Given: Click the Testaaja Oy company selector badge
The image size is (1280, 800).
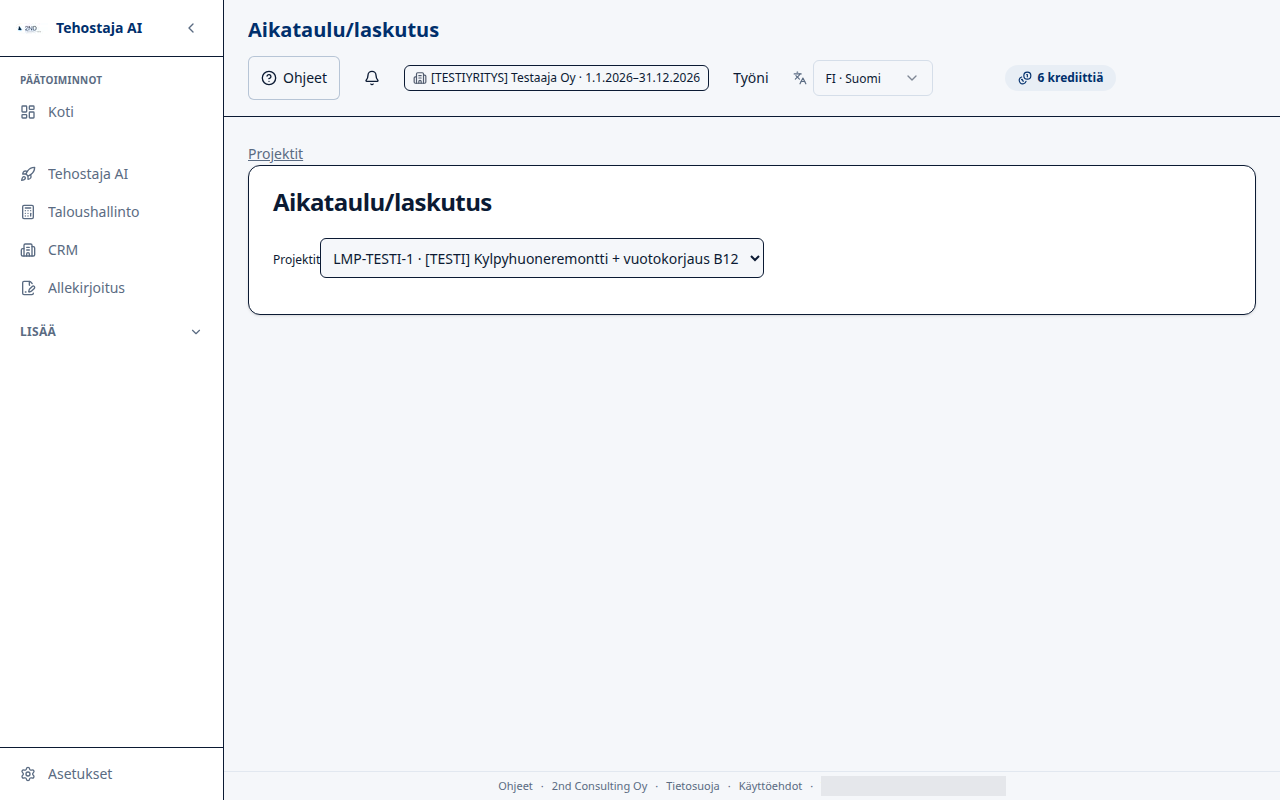Looking at the screenshot, I should coord(556,78).
